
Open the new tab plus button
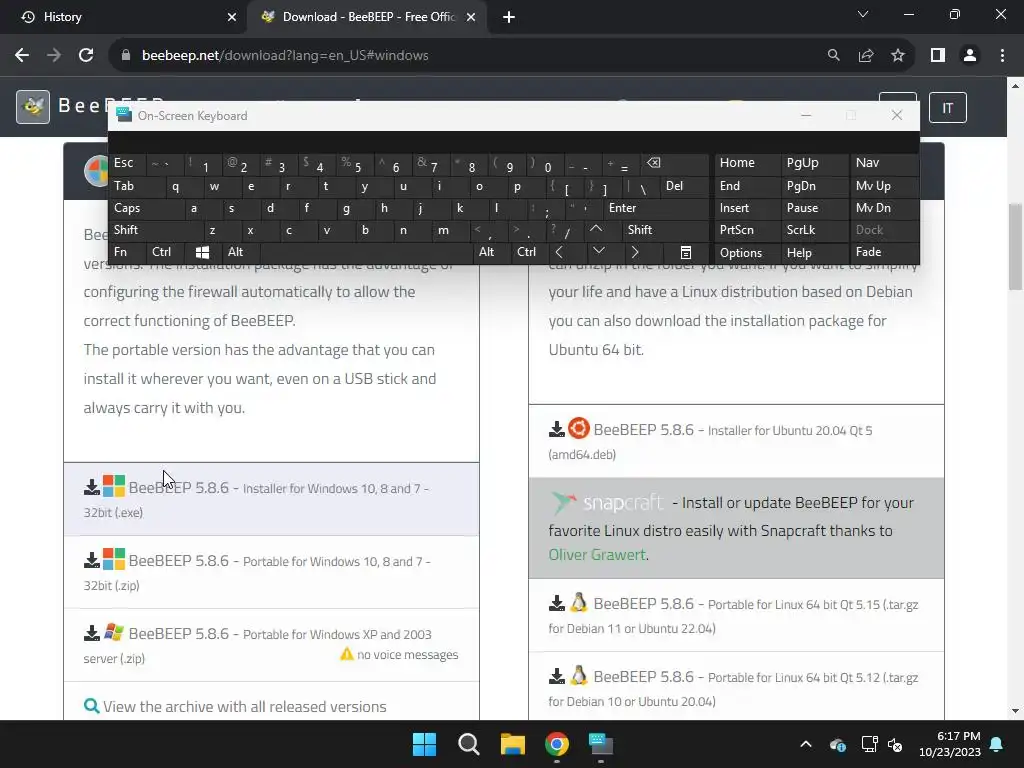(x=509, y=17)
